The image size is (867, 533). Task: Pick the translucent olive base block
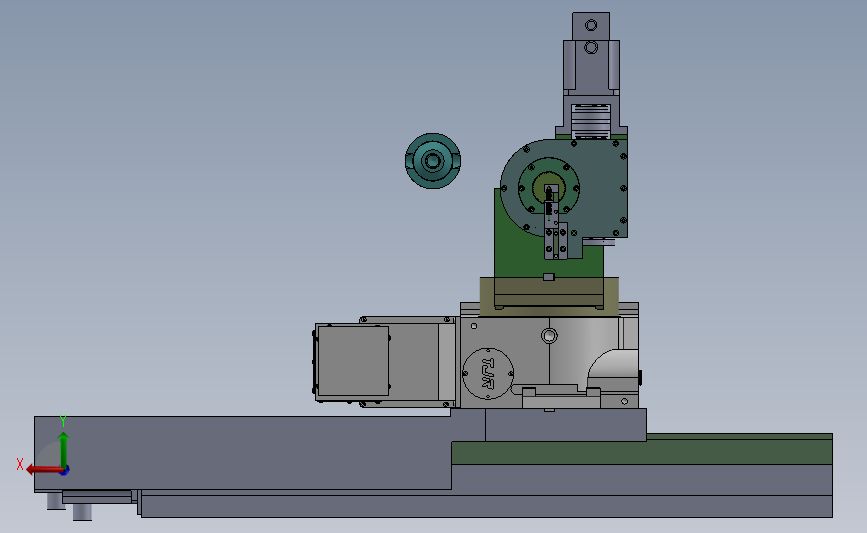(x=549, y=297)
